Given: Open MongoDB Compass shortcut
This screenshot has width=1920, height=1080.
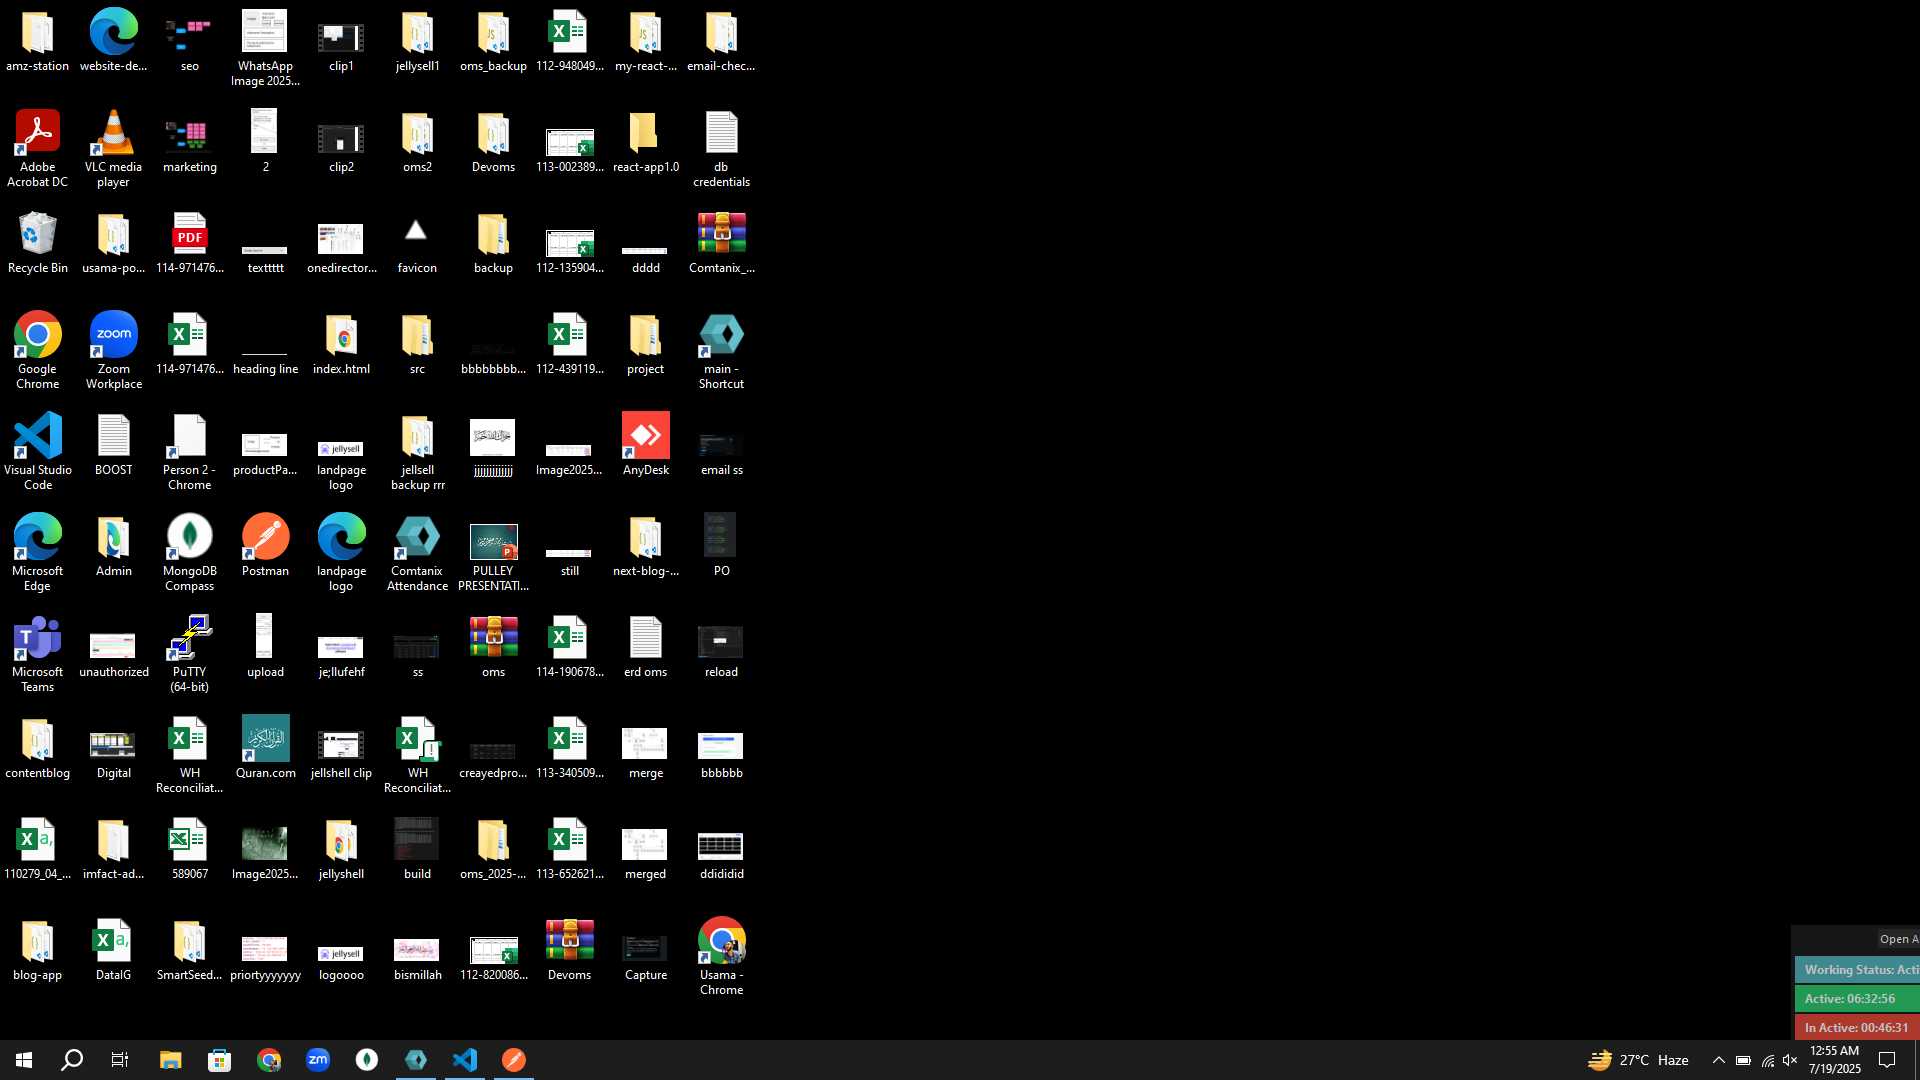Looking at the screenshot, I should pos(190,552).
